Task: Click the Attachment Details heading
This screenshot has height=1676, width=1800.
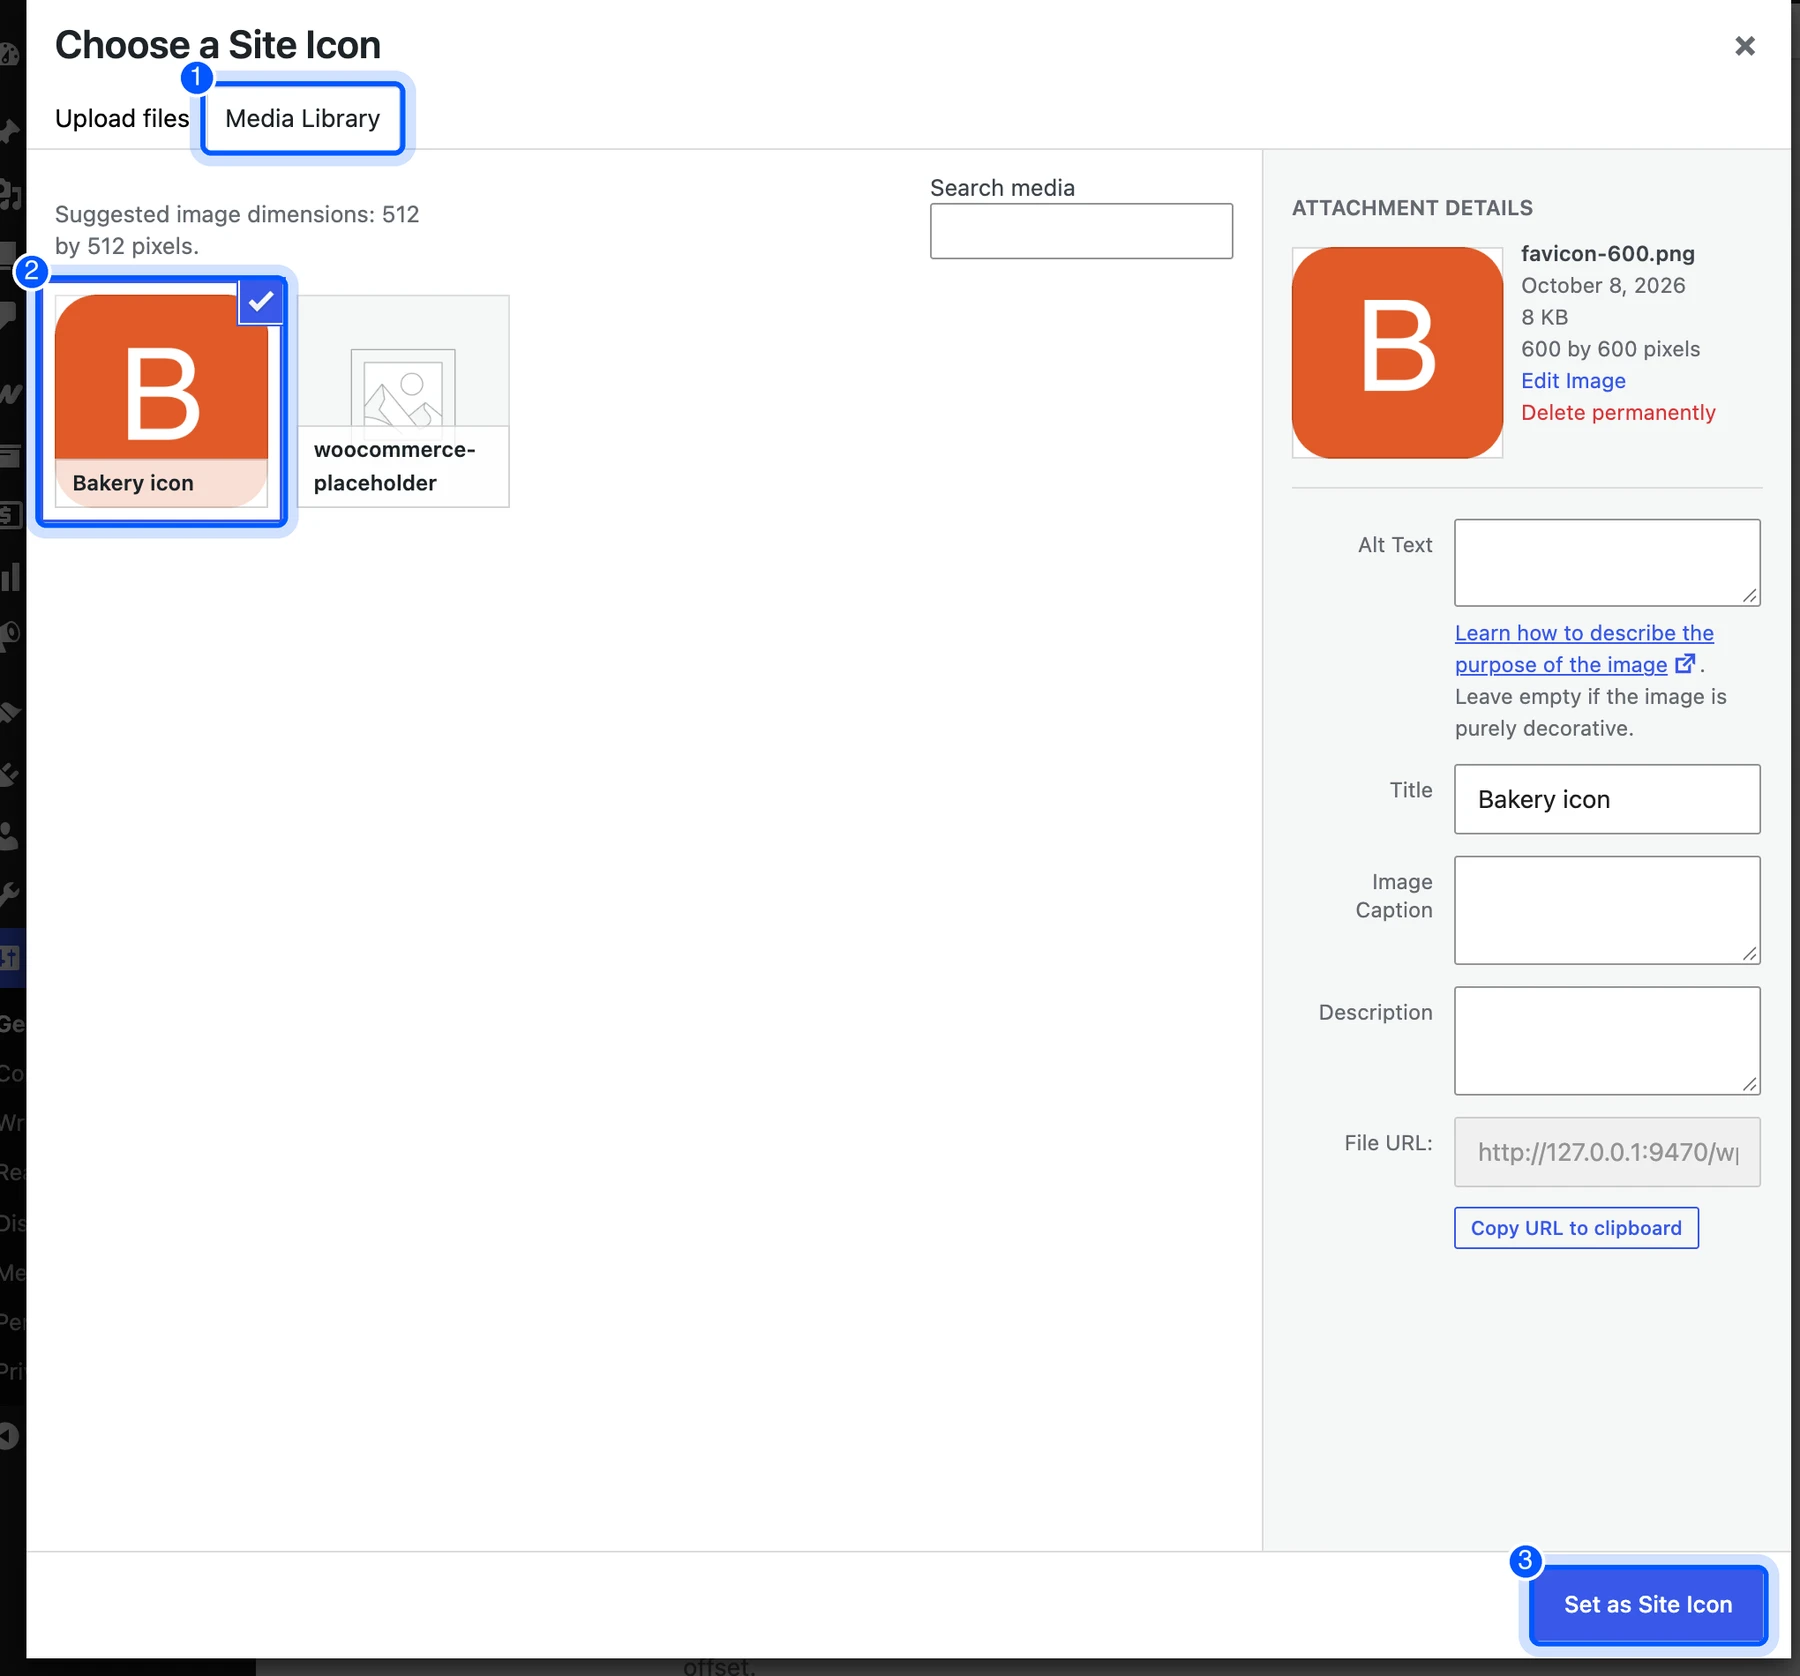Action: click(1412, 208)
